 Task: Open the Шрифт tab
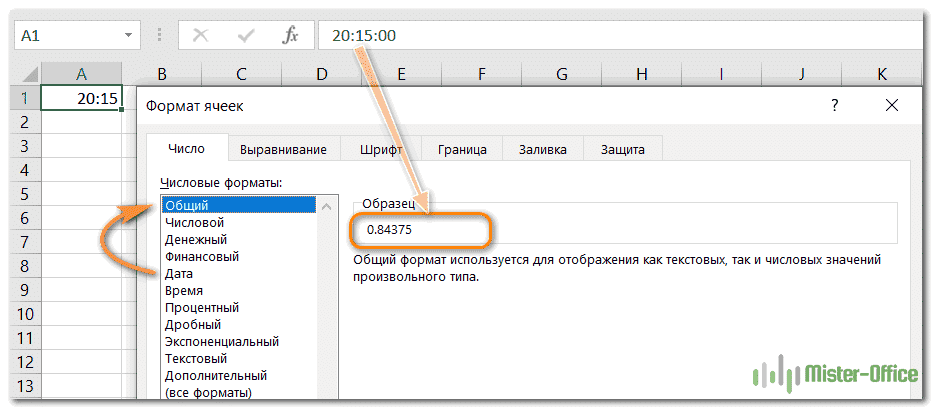(x=380, y=149)
